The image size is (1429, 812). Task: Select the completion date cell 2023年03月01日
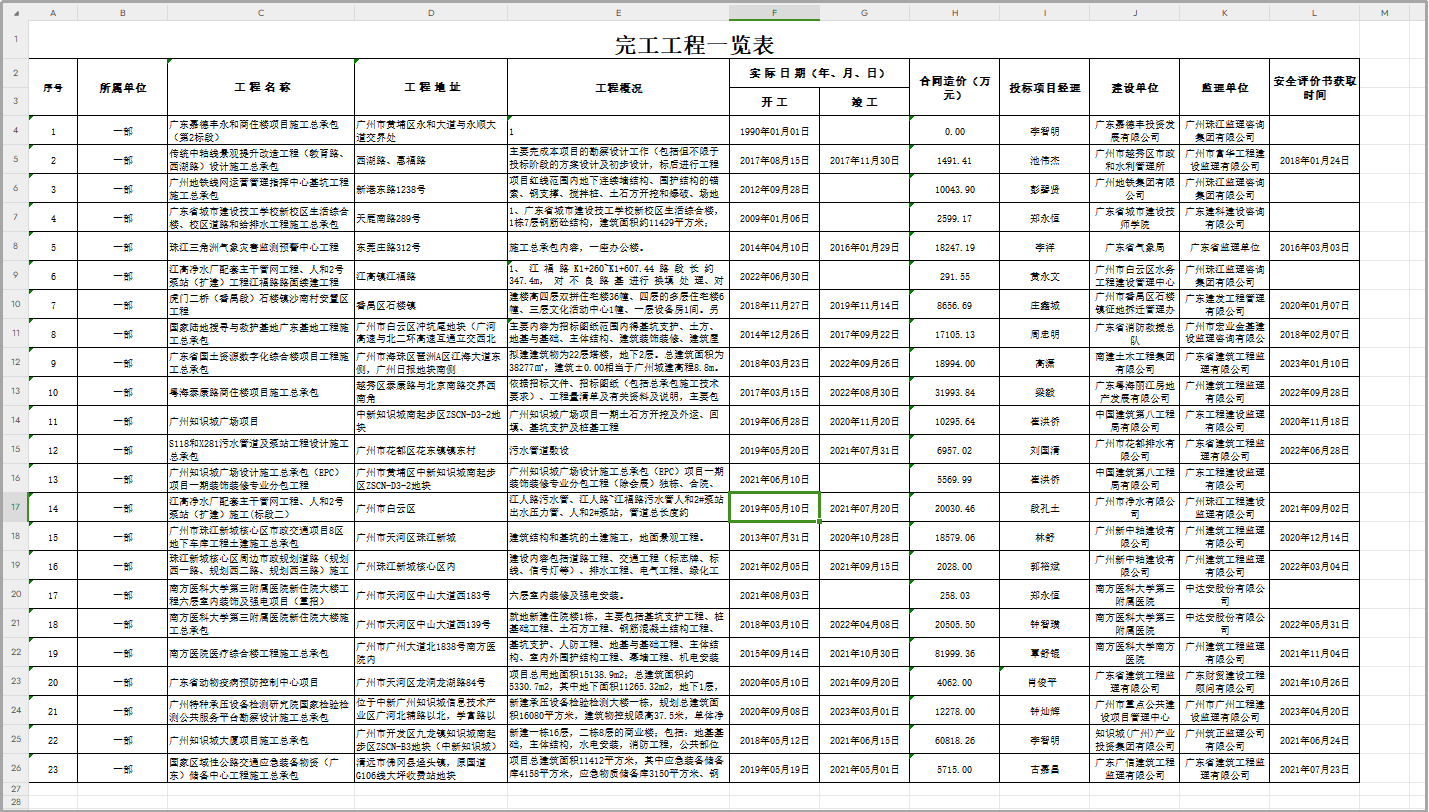pos(864,710)
